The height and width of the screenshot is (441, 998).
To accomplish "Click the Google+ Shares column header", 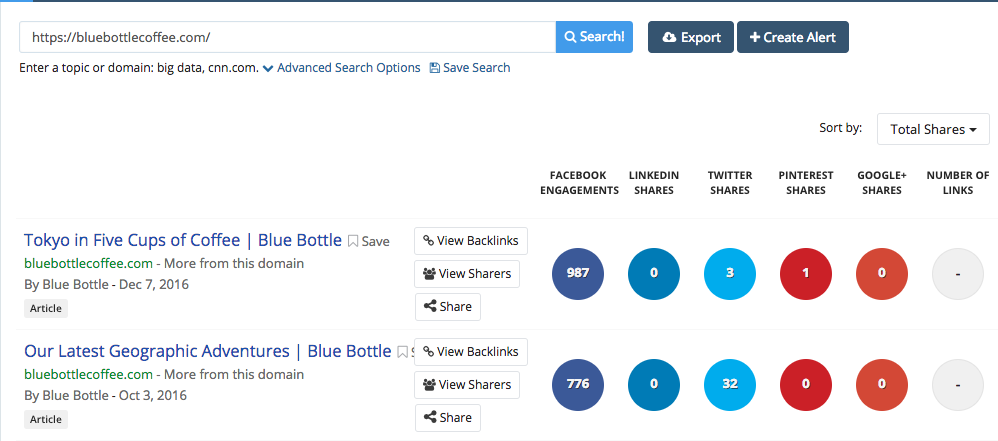I will pyautogui.click(x=882, y=183).
